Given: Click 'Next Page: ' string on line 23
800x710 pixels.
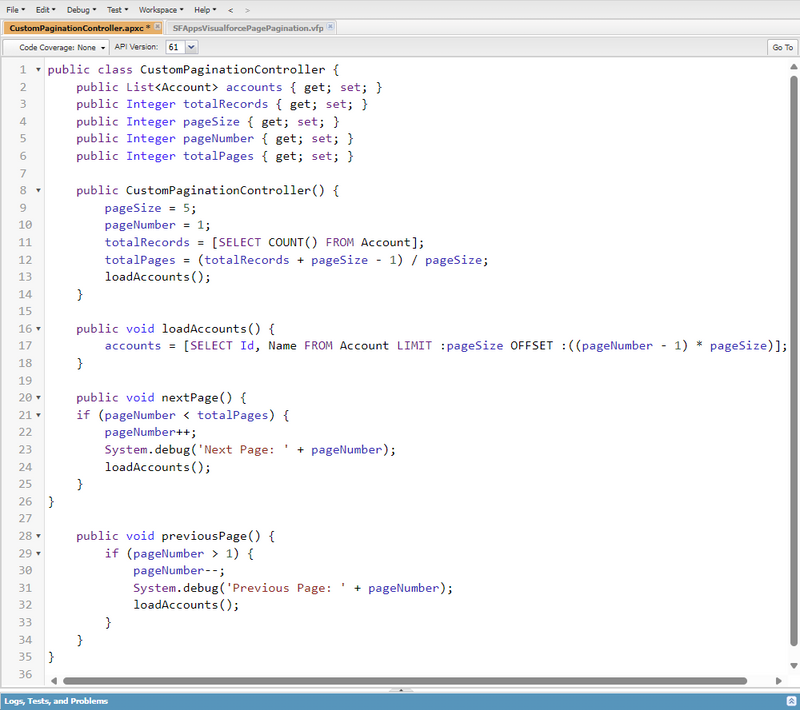Looking at the screenshot, I should tap(243, 449).
